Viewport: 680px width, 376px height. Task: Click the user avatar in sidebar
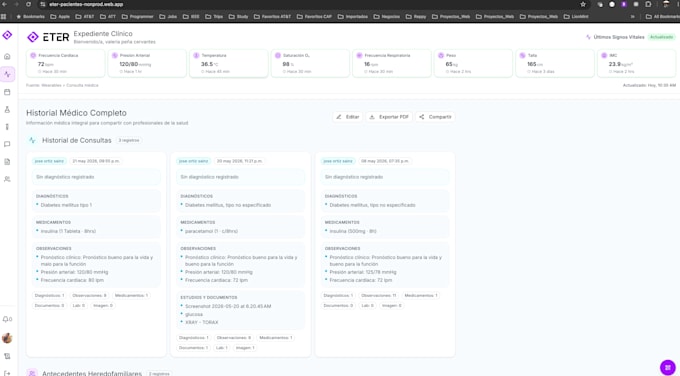click(x=7, y=338)
